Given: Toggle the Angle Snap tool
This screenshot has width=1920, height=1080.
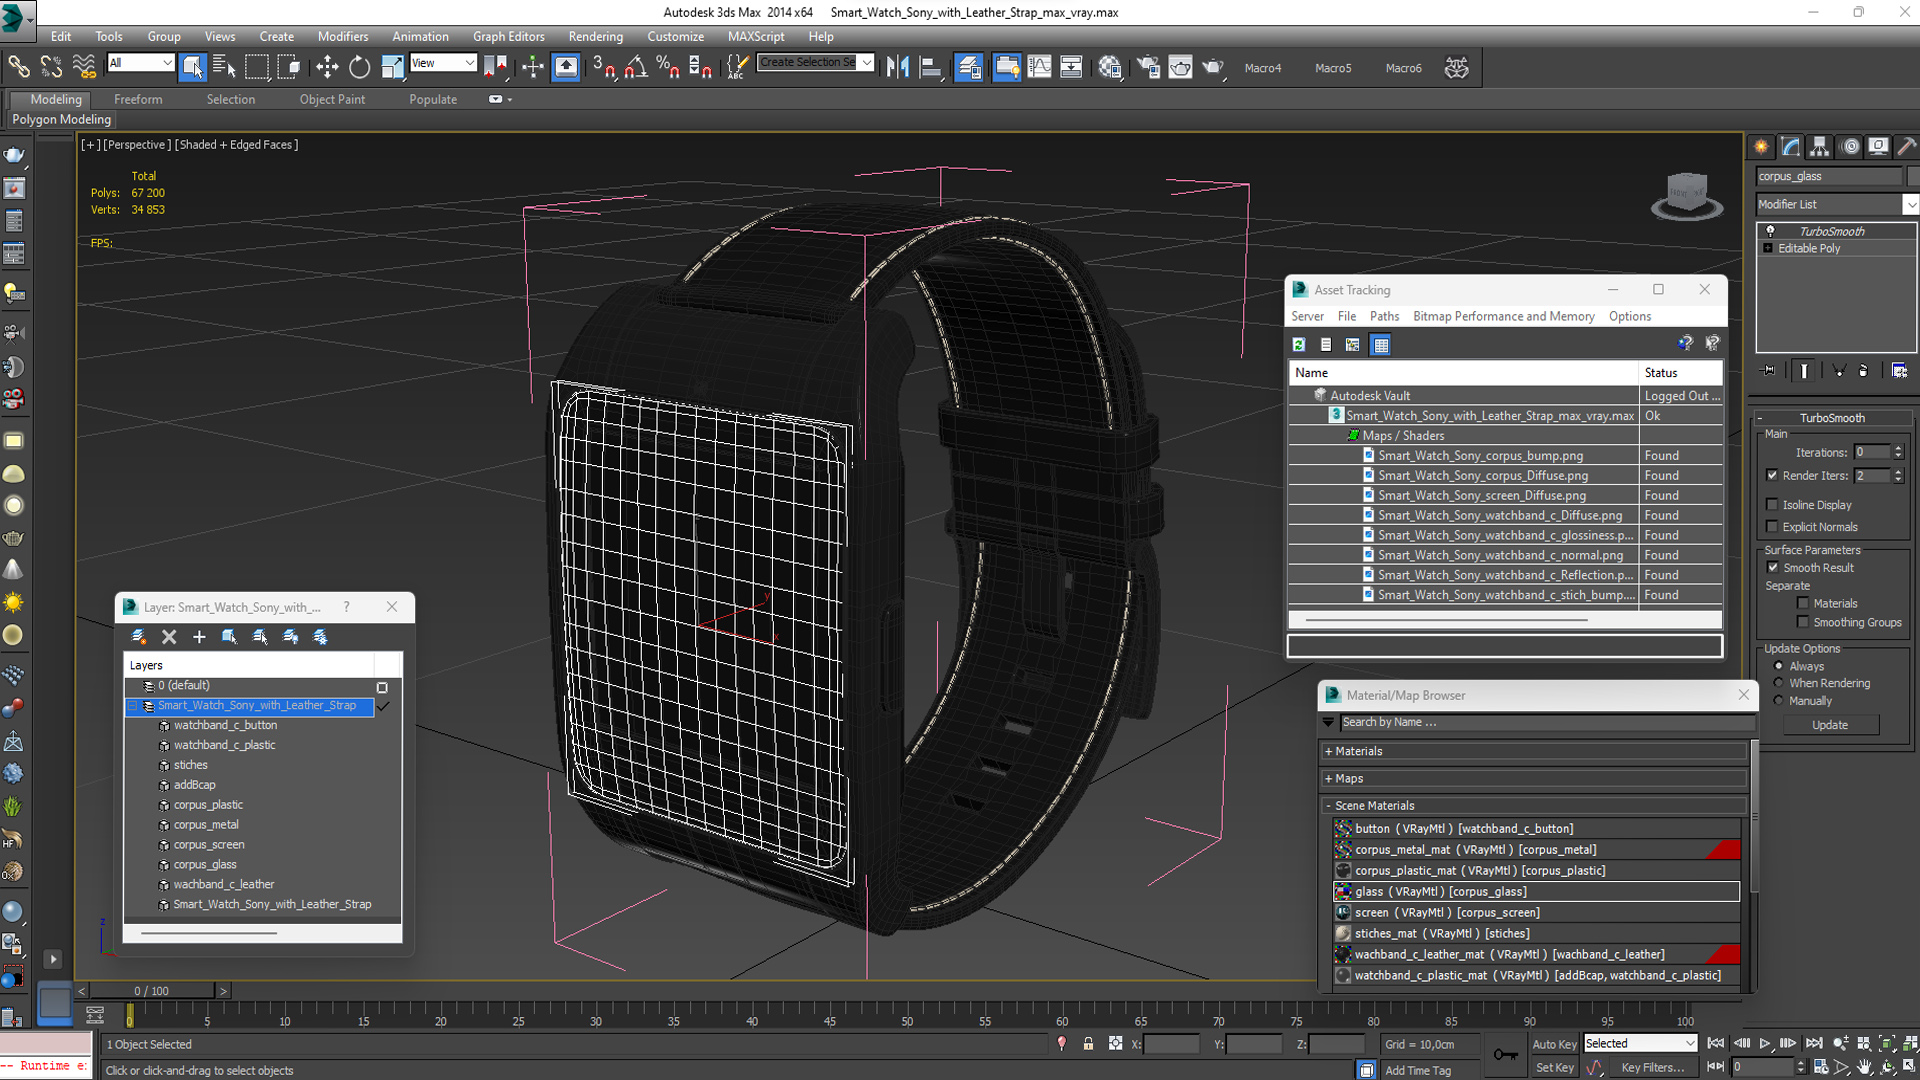Looking at the screenshot, I should (x=636, y=67).
